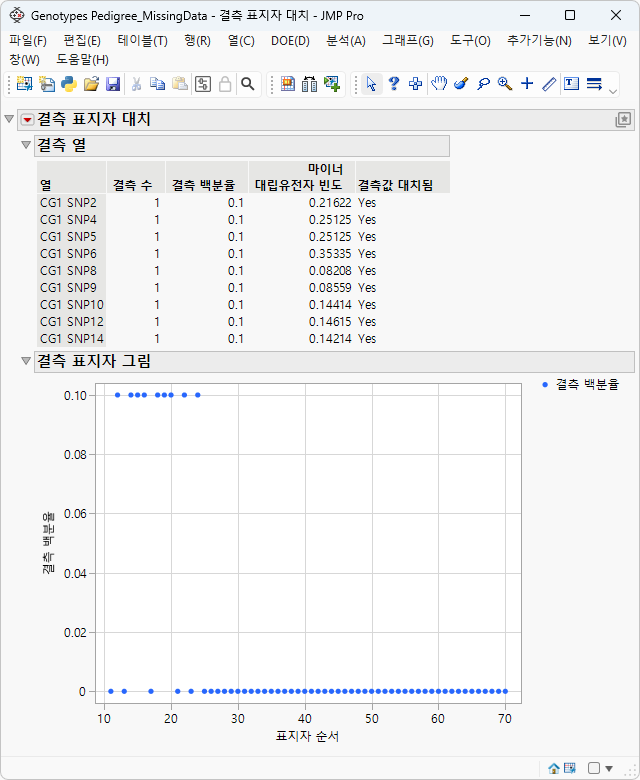640x780 pixels.
Task: Select the Help question mark tool
Action: (394, 84)
